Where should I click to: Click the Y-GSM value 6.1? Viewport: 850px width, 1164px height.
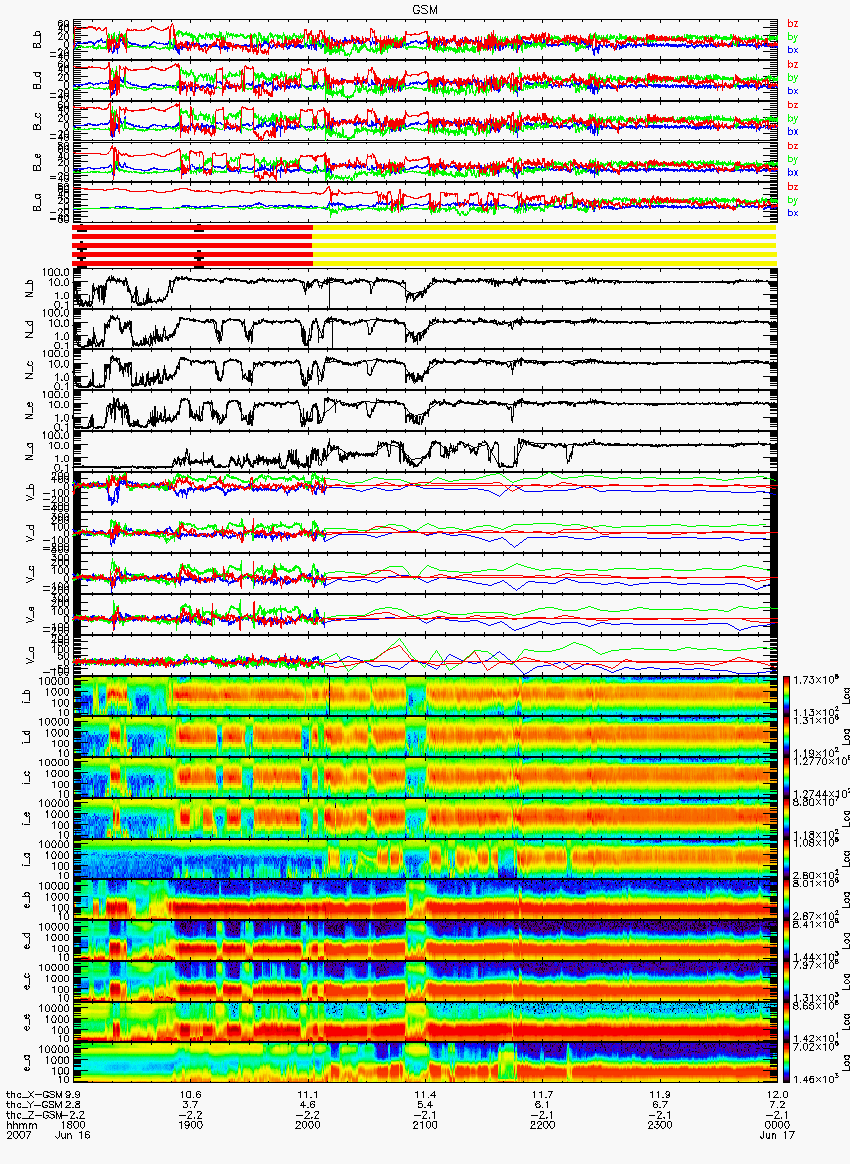543,1105
